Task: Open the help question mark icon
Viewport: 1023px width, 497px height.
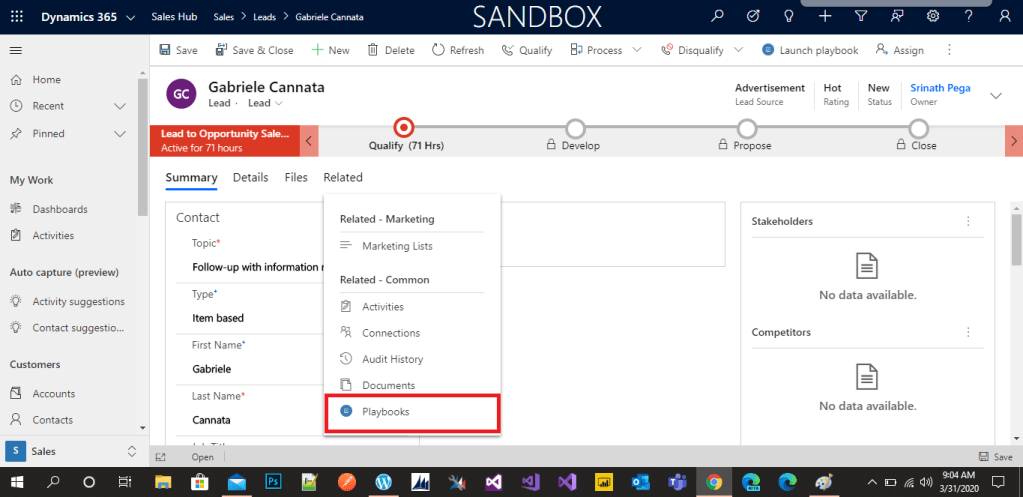Action: (968, 16)
